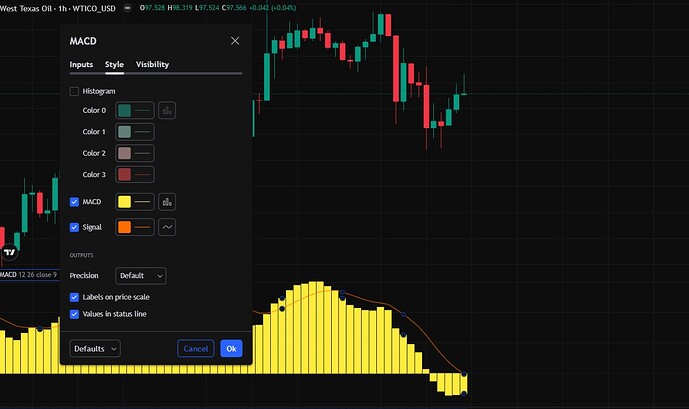Disable Labels on price scale

coord(74,297)
